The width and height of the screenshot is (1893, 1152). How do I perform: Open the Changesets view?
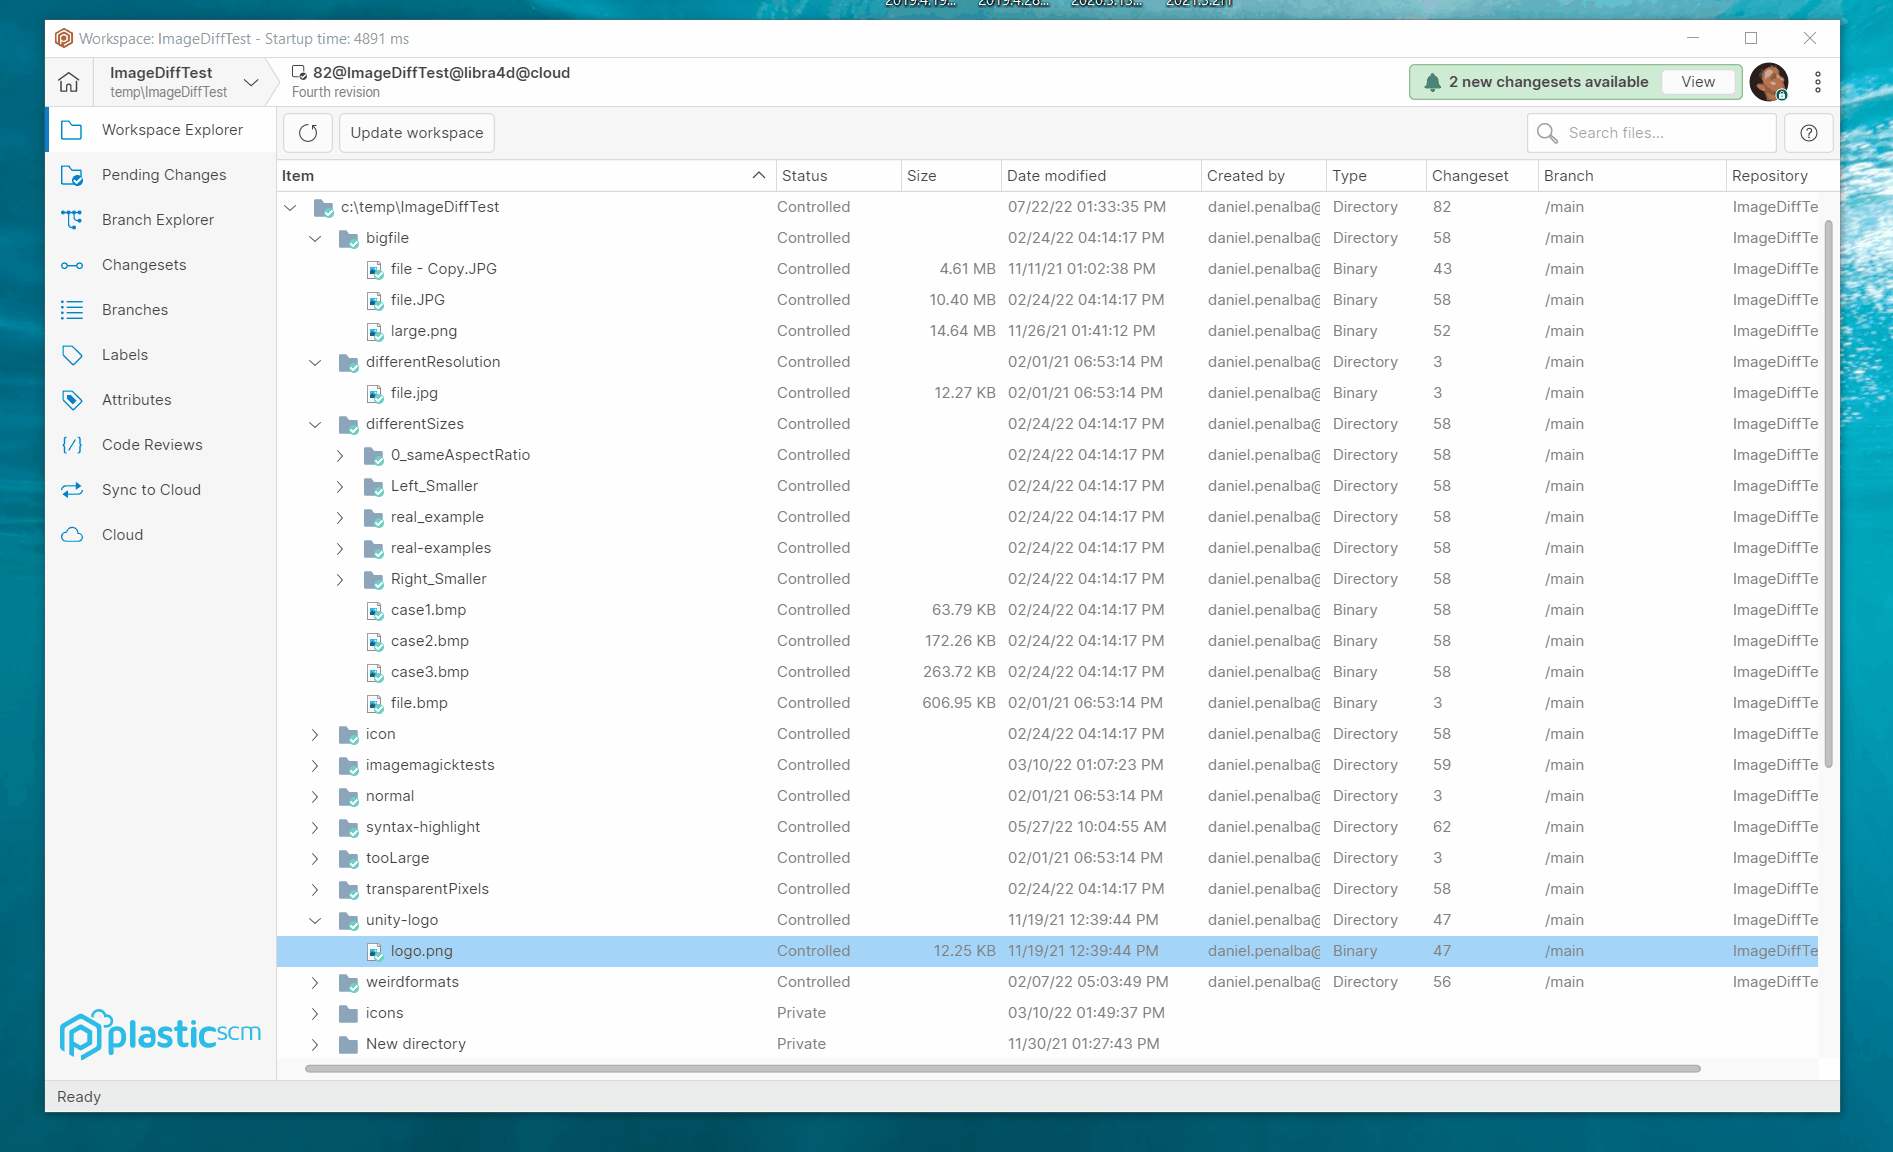[144, 264]
